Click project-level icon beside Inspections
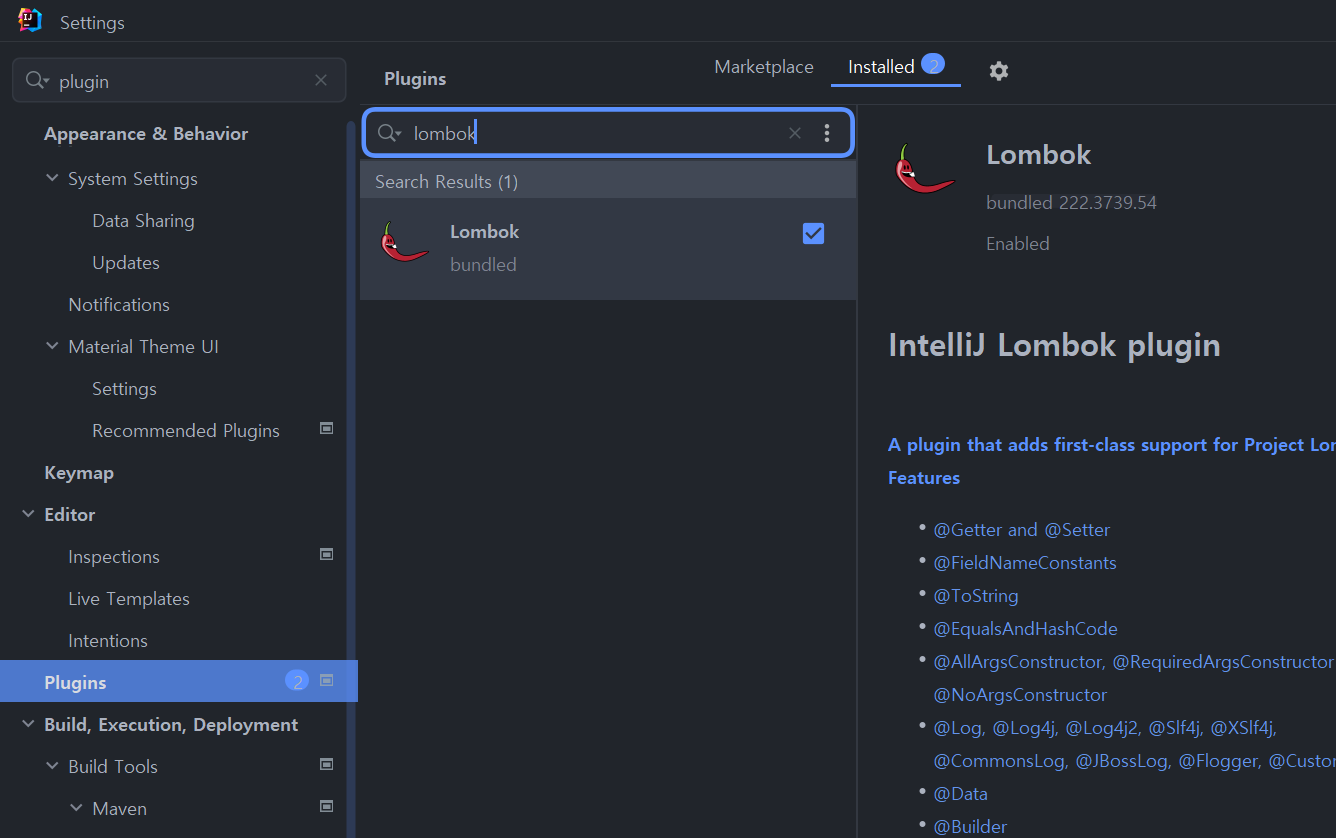The width and height of the screenshot is (1336, 838). [x=326, y=554]
